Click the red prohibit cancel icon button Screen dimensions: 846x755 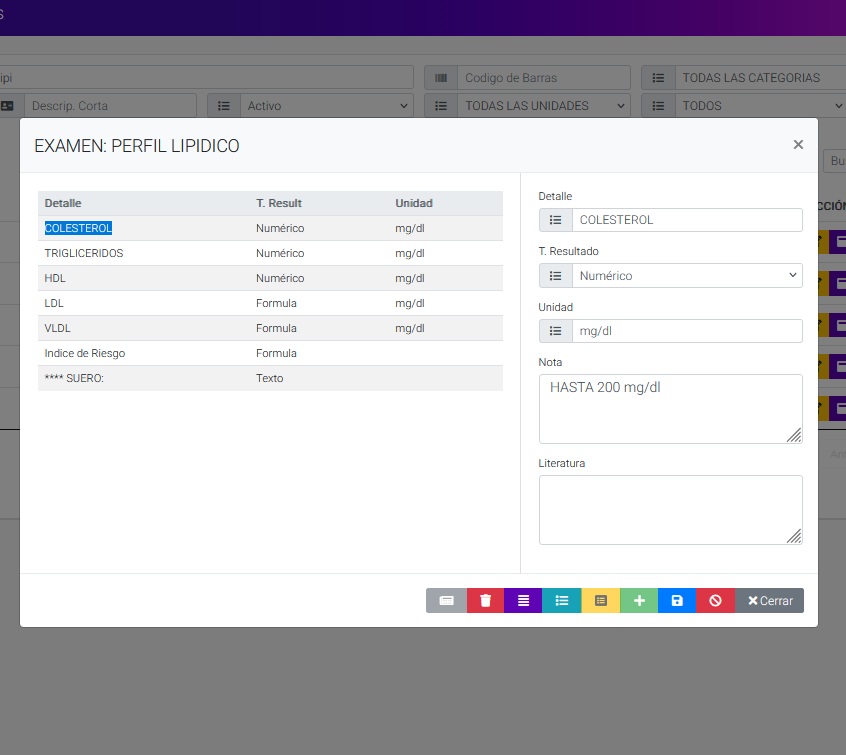point(715,601)
